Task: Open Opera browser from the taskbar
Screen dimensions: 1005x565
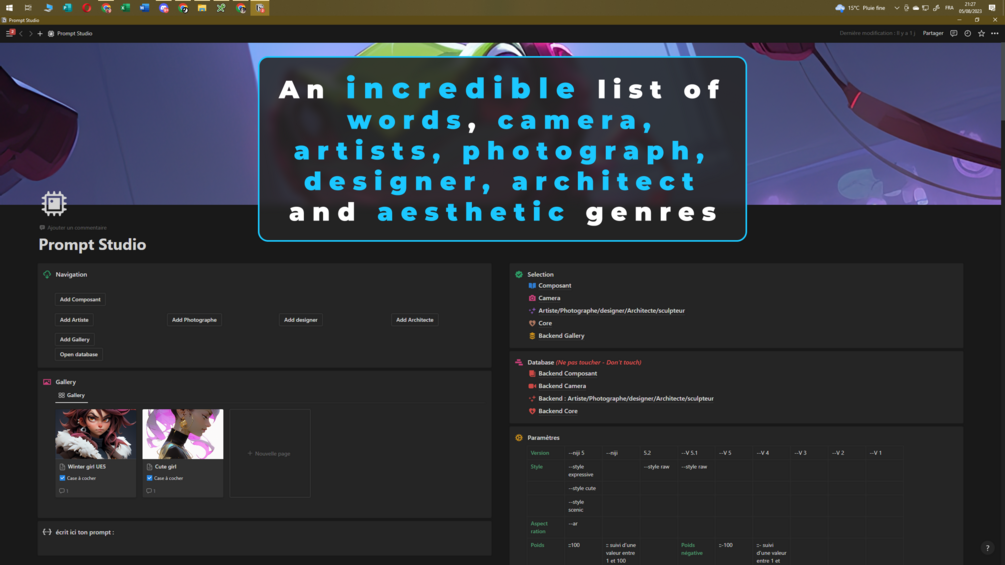Action: coord(87,8)
